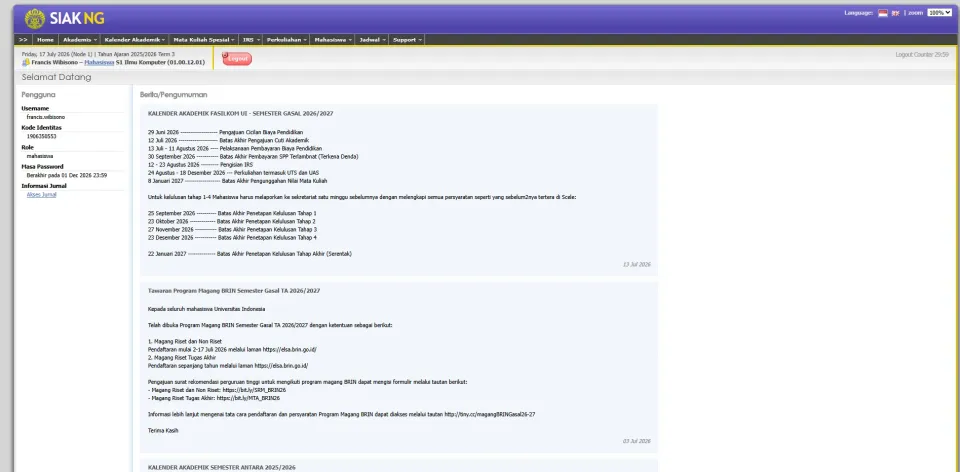
Task: Expand the Perkuliahan menu
Action: click(x=287, y=40)
